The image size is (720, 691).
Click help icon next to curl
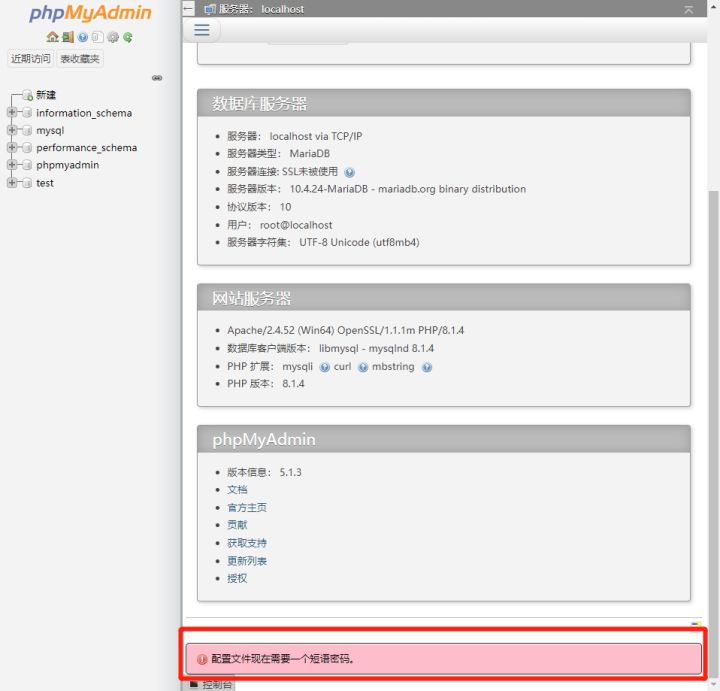tap(363, 367)
